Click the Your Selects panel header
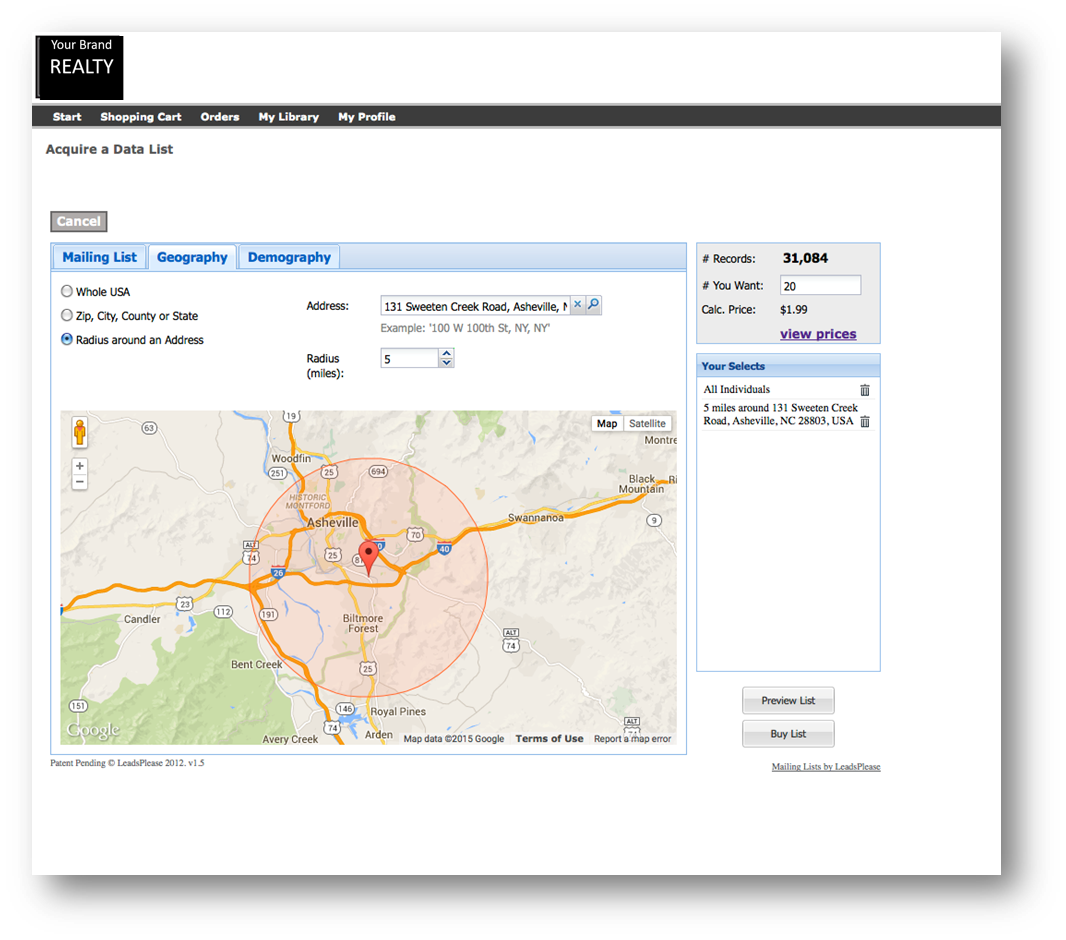 (788, 366)
